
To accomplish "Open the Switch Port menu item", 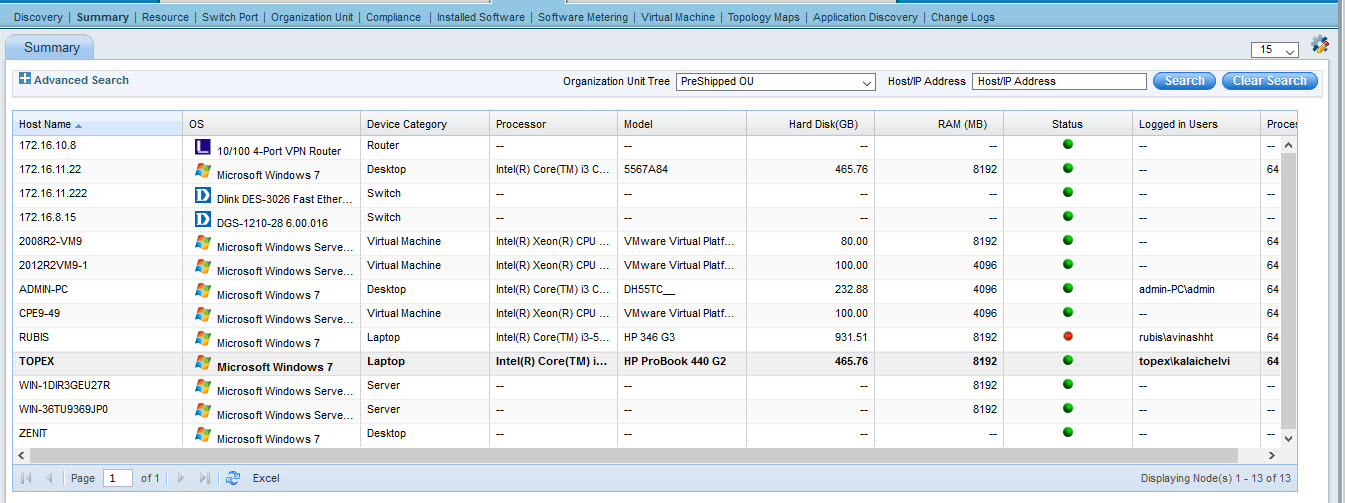I will (x=231, y=17).
